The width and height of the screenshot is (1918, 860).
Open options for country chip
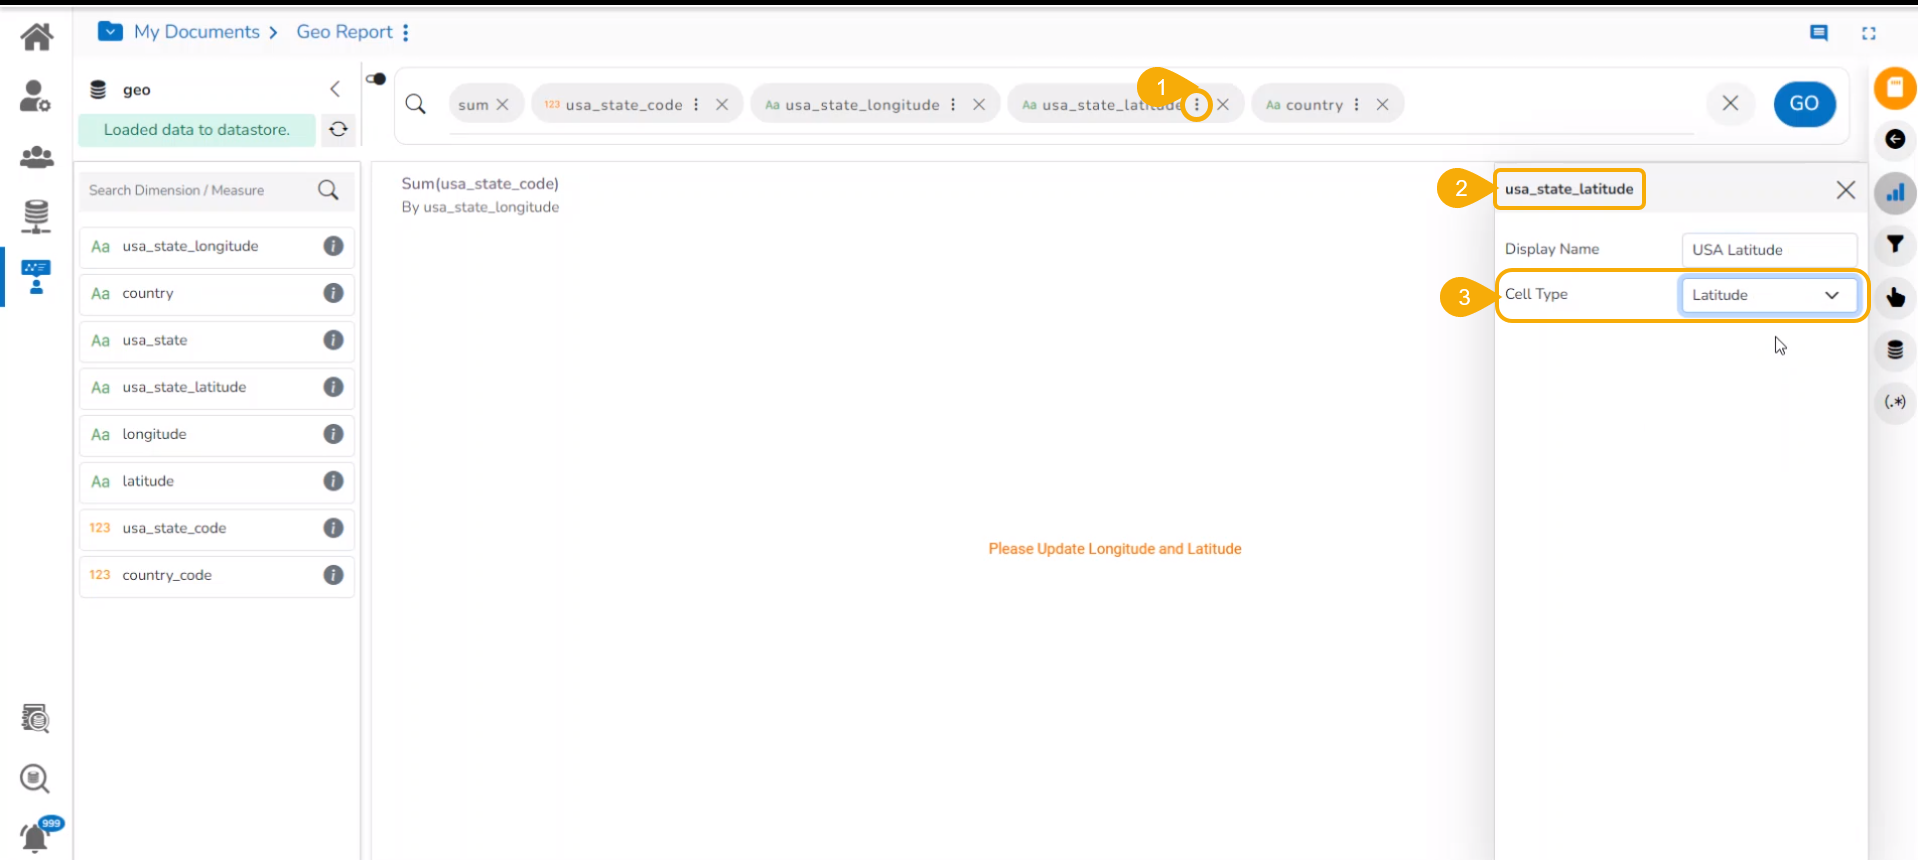coord(1356,104)
